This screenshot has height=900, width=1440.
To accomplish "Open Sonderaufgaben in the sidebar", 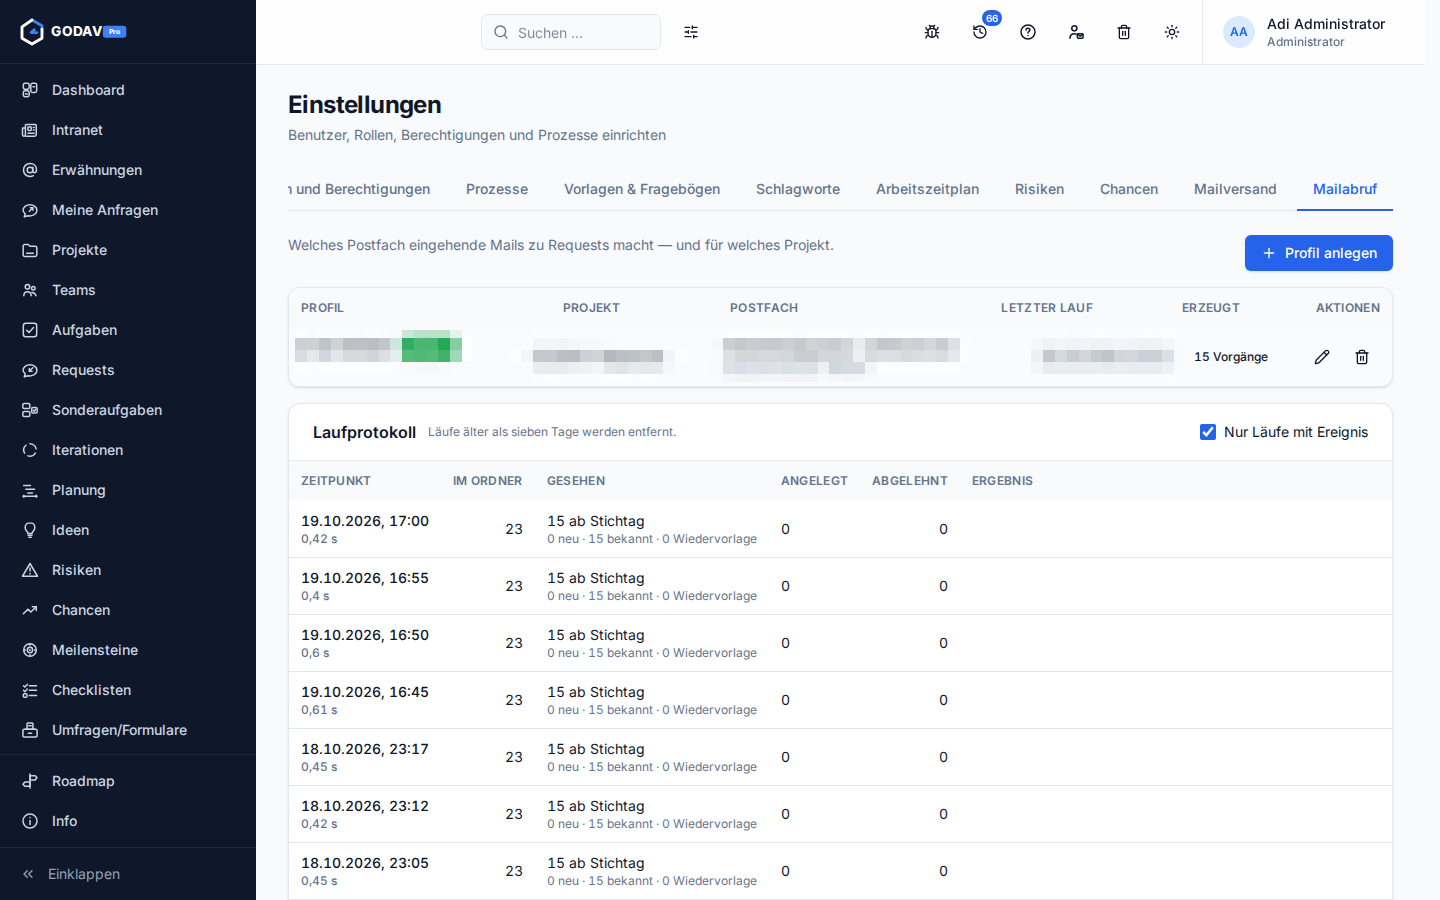I will (128, 410).
